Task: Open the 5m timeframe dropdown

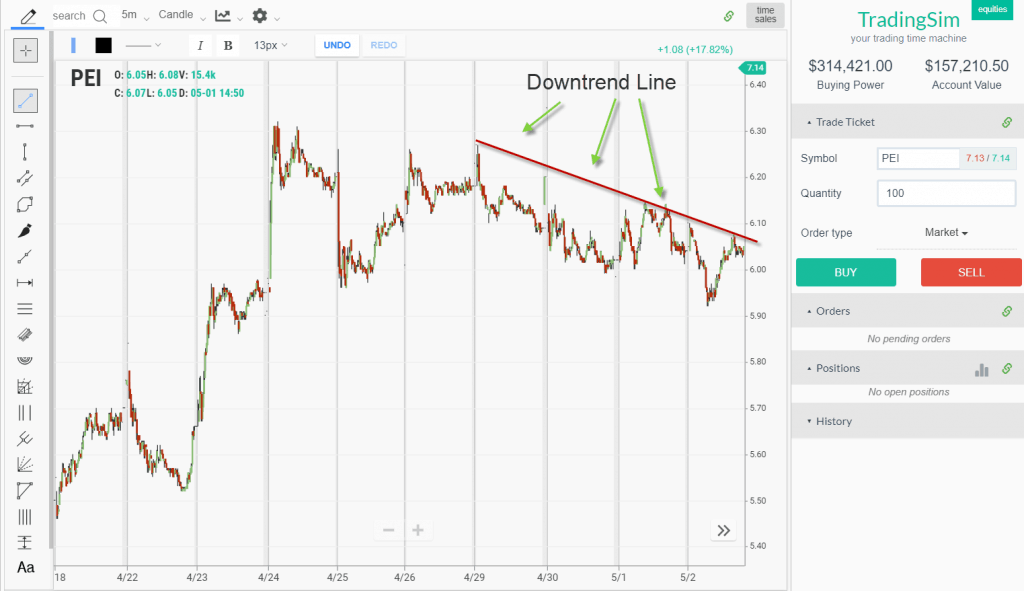Action: click(x=136, y=16)
